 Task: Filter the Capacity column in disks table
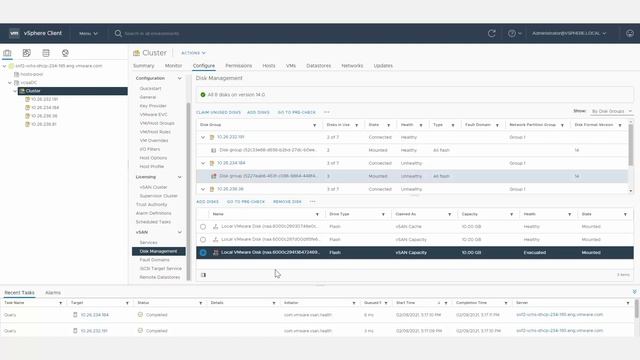click(x=511, y=214)
